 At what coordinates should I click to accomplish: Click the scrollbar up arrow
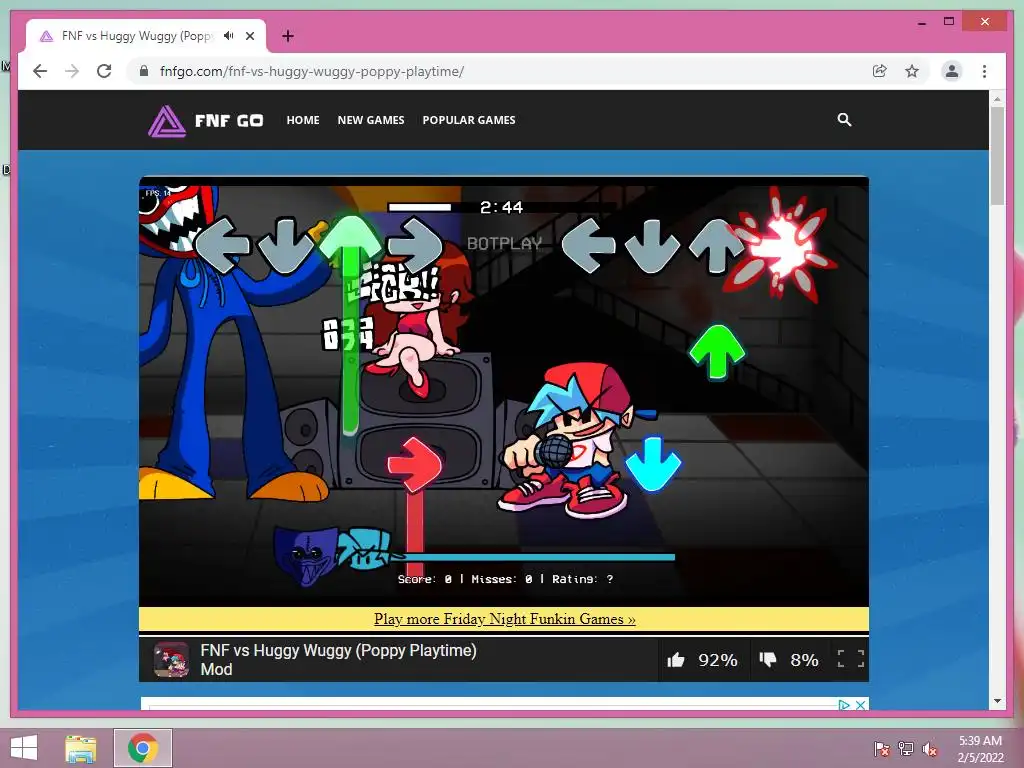click(x=997, y=99)
